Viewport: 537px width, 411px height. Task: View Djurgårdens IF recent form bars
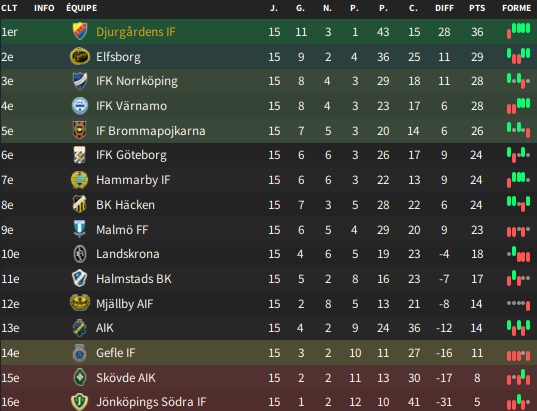(x=519, y=30)
